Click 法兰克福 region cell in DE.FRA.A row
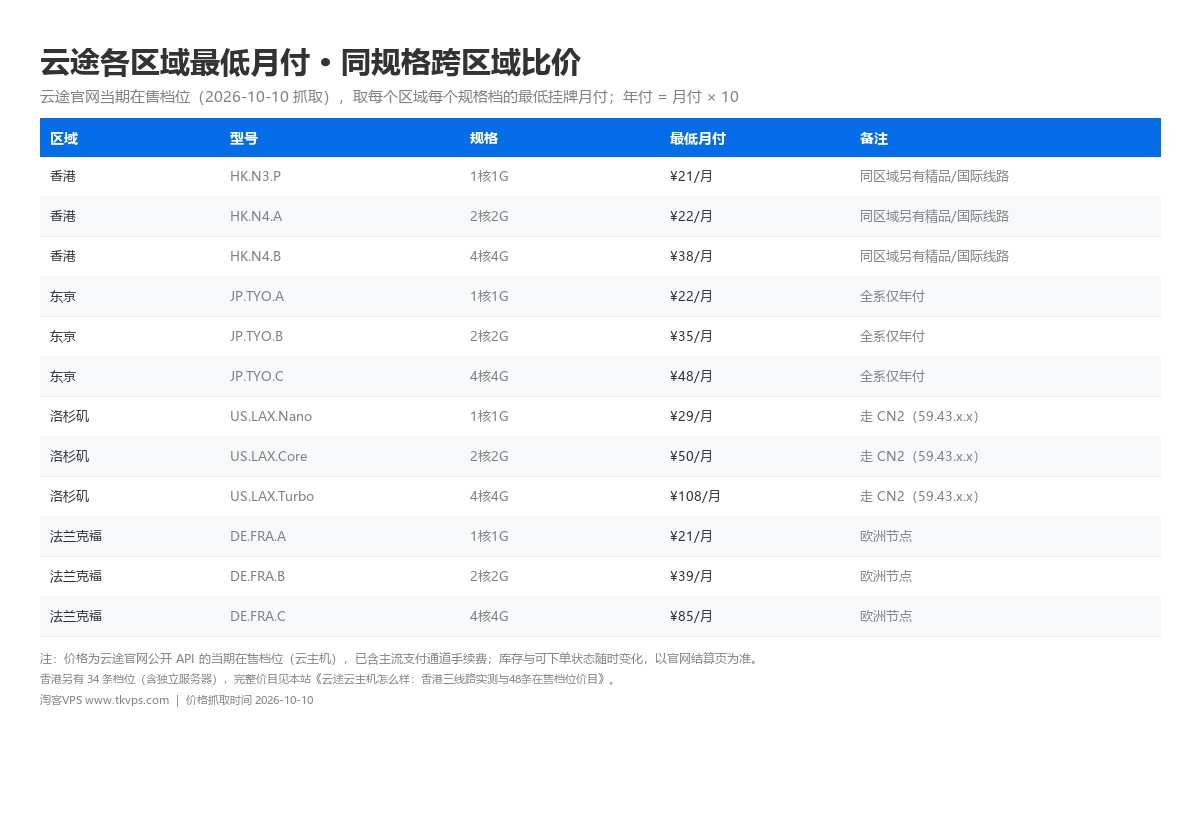This screenshot has height=818, width=1200. pyautogui.click(x=76, y=536)
